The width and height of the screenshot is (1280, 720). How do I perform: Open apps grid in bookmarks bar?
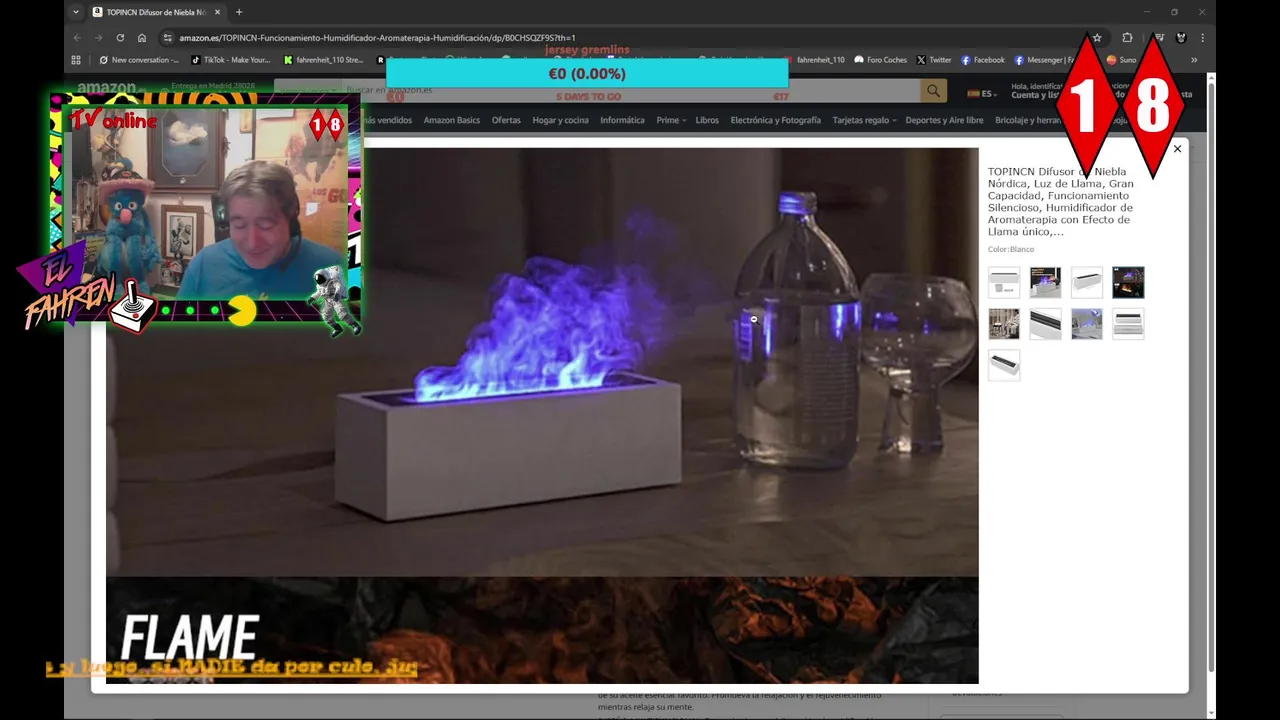(x=76, y=60)
